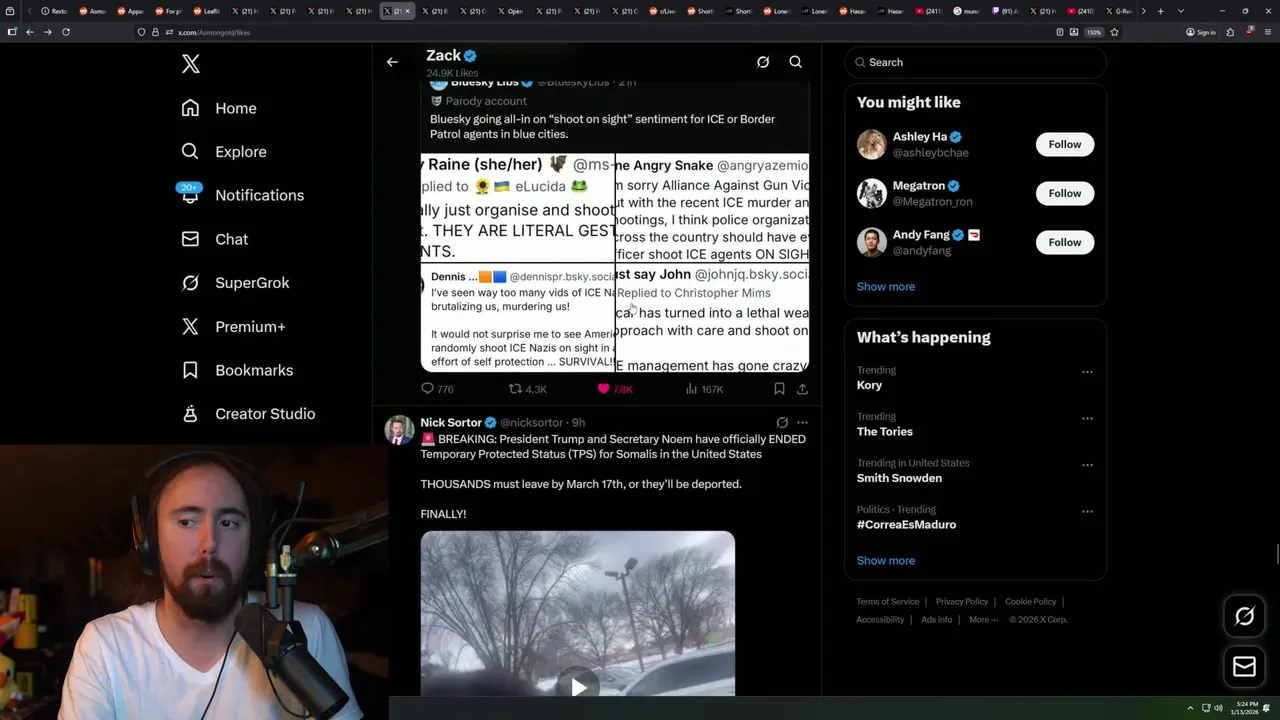The image size is (1280, 720).
Task: Open The Tories trending topic
Action: point(885,432)
